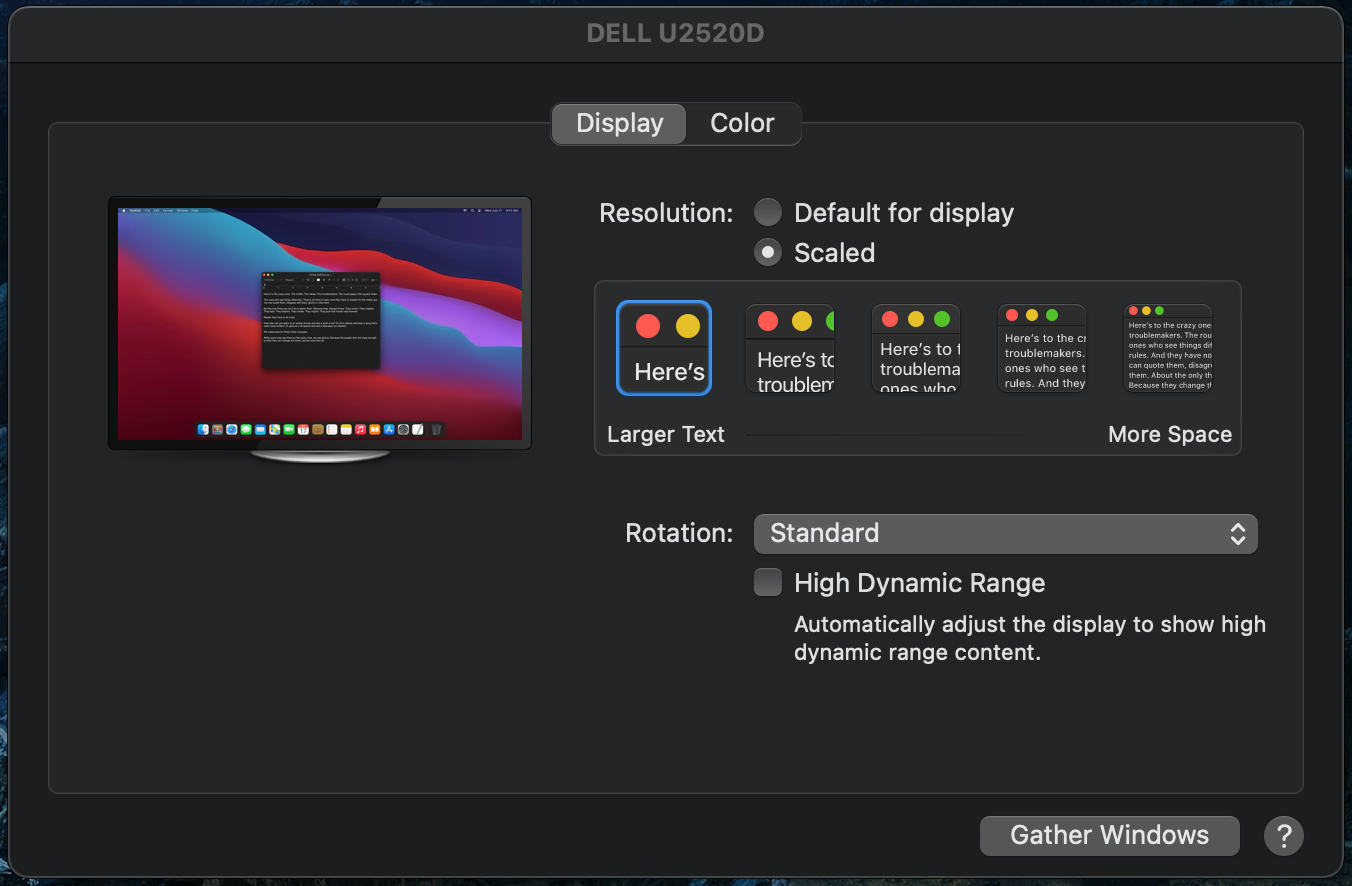This screenshot has width=1352, height=886.
Task: Click the monitor preview image
Action: point(320,329)
